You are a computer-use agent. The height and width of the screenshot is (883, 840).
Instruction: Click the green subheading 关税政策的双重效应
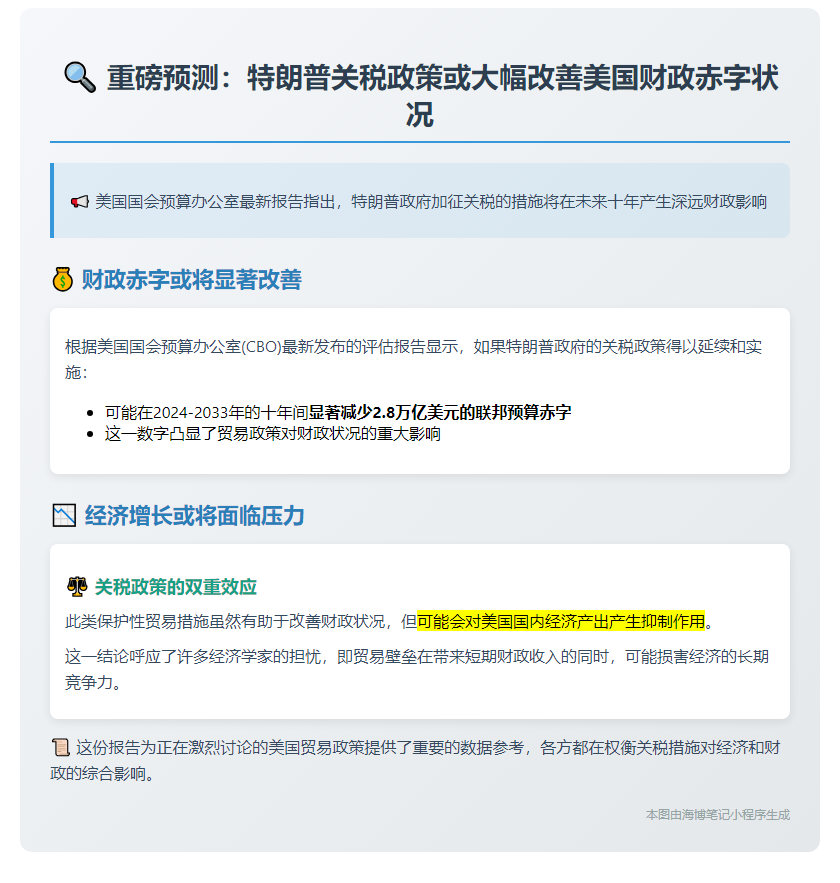176,587
